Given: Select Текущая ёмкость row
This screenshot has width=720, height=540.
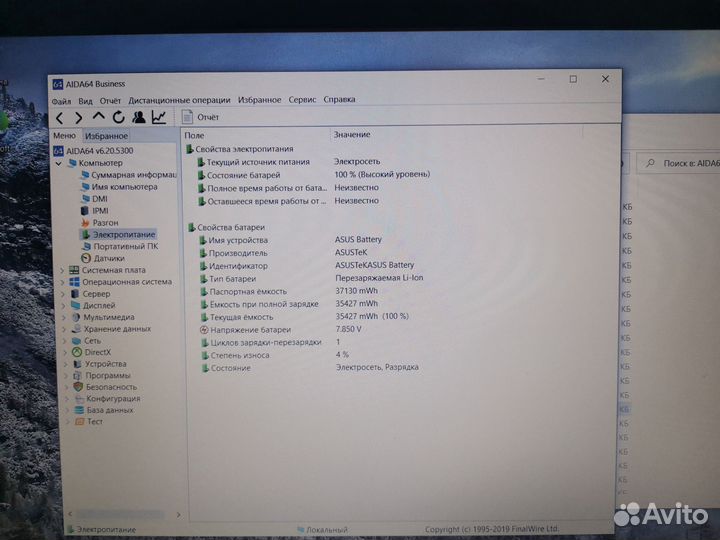Looking at the screenshot, I should [314, 317].
